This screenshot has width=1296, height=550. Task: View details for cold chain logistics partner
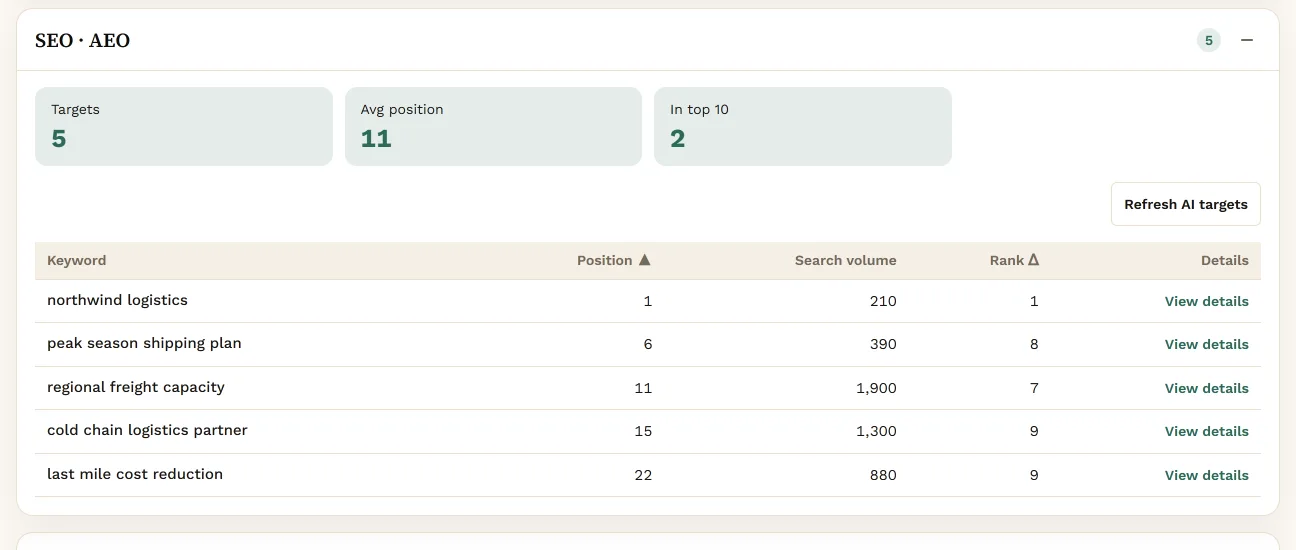tap(1207, 431)
